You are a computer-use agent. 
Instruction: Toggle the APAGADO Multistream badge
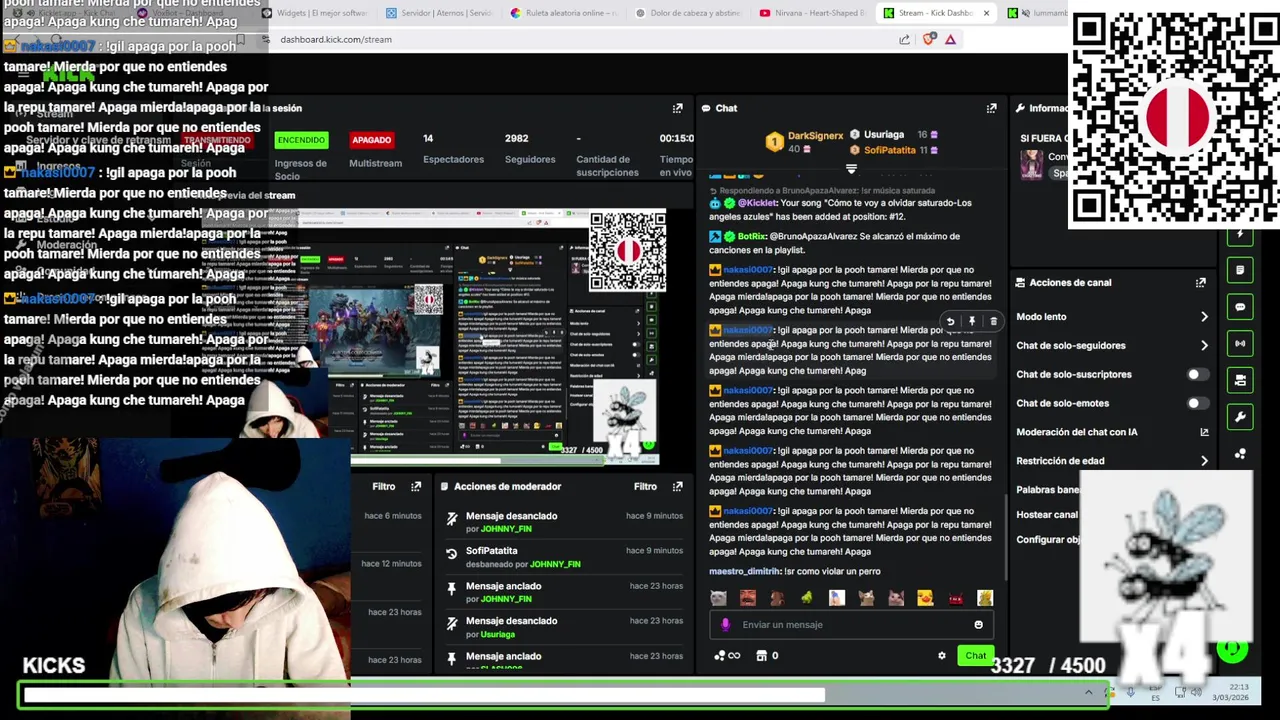pyautogui.click(x=371, y=140)
